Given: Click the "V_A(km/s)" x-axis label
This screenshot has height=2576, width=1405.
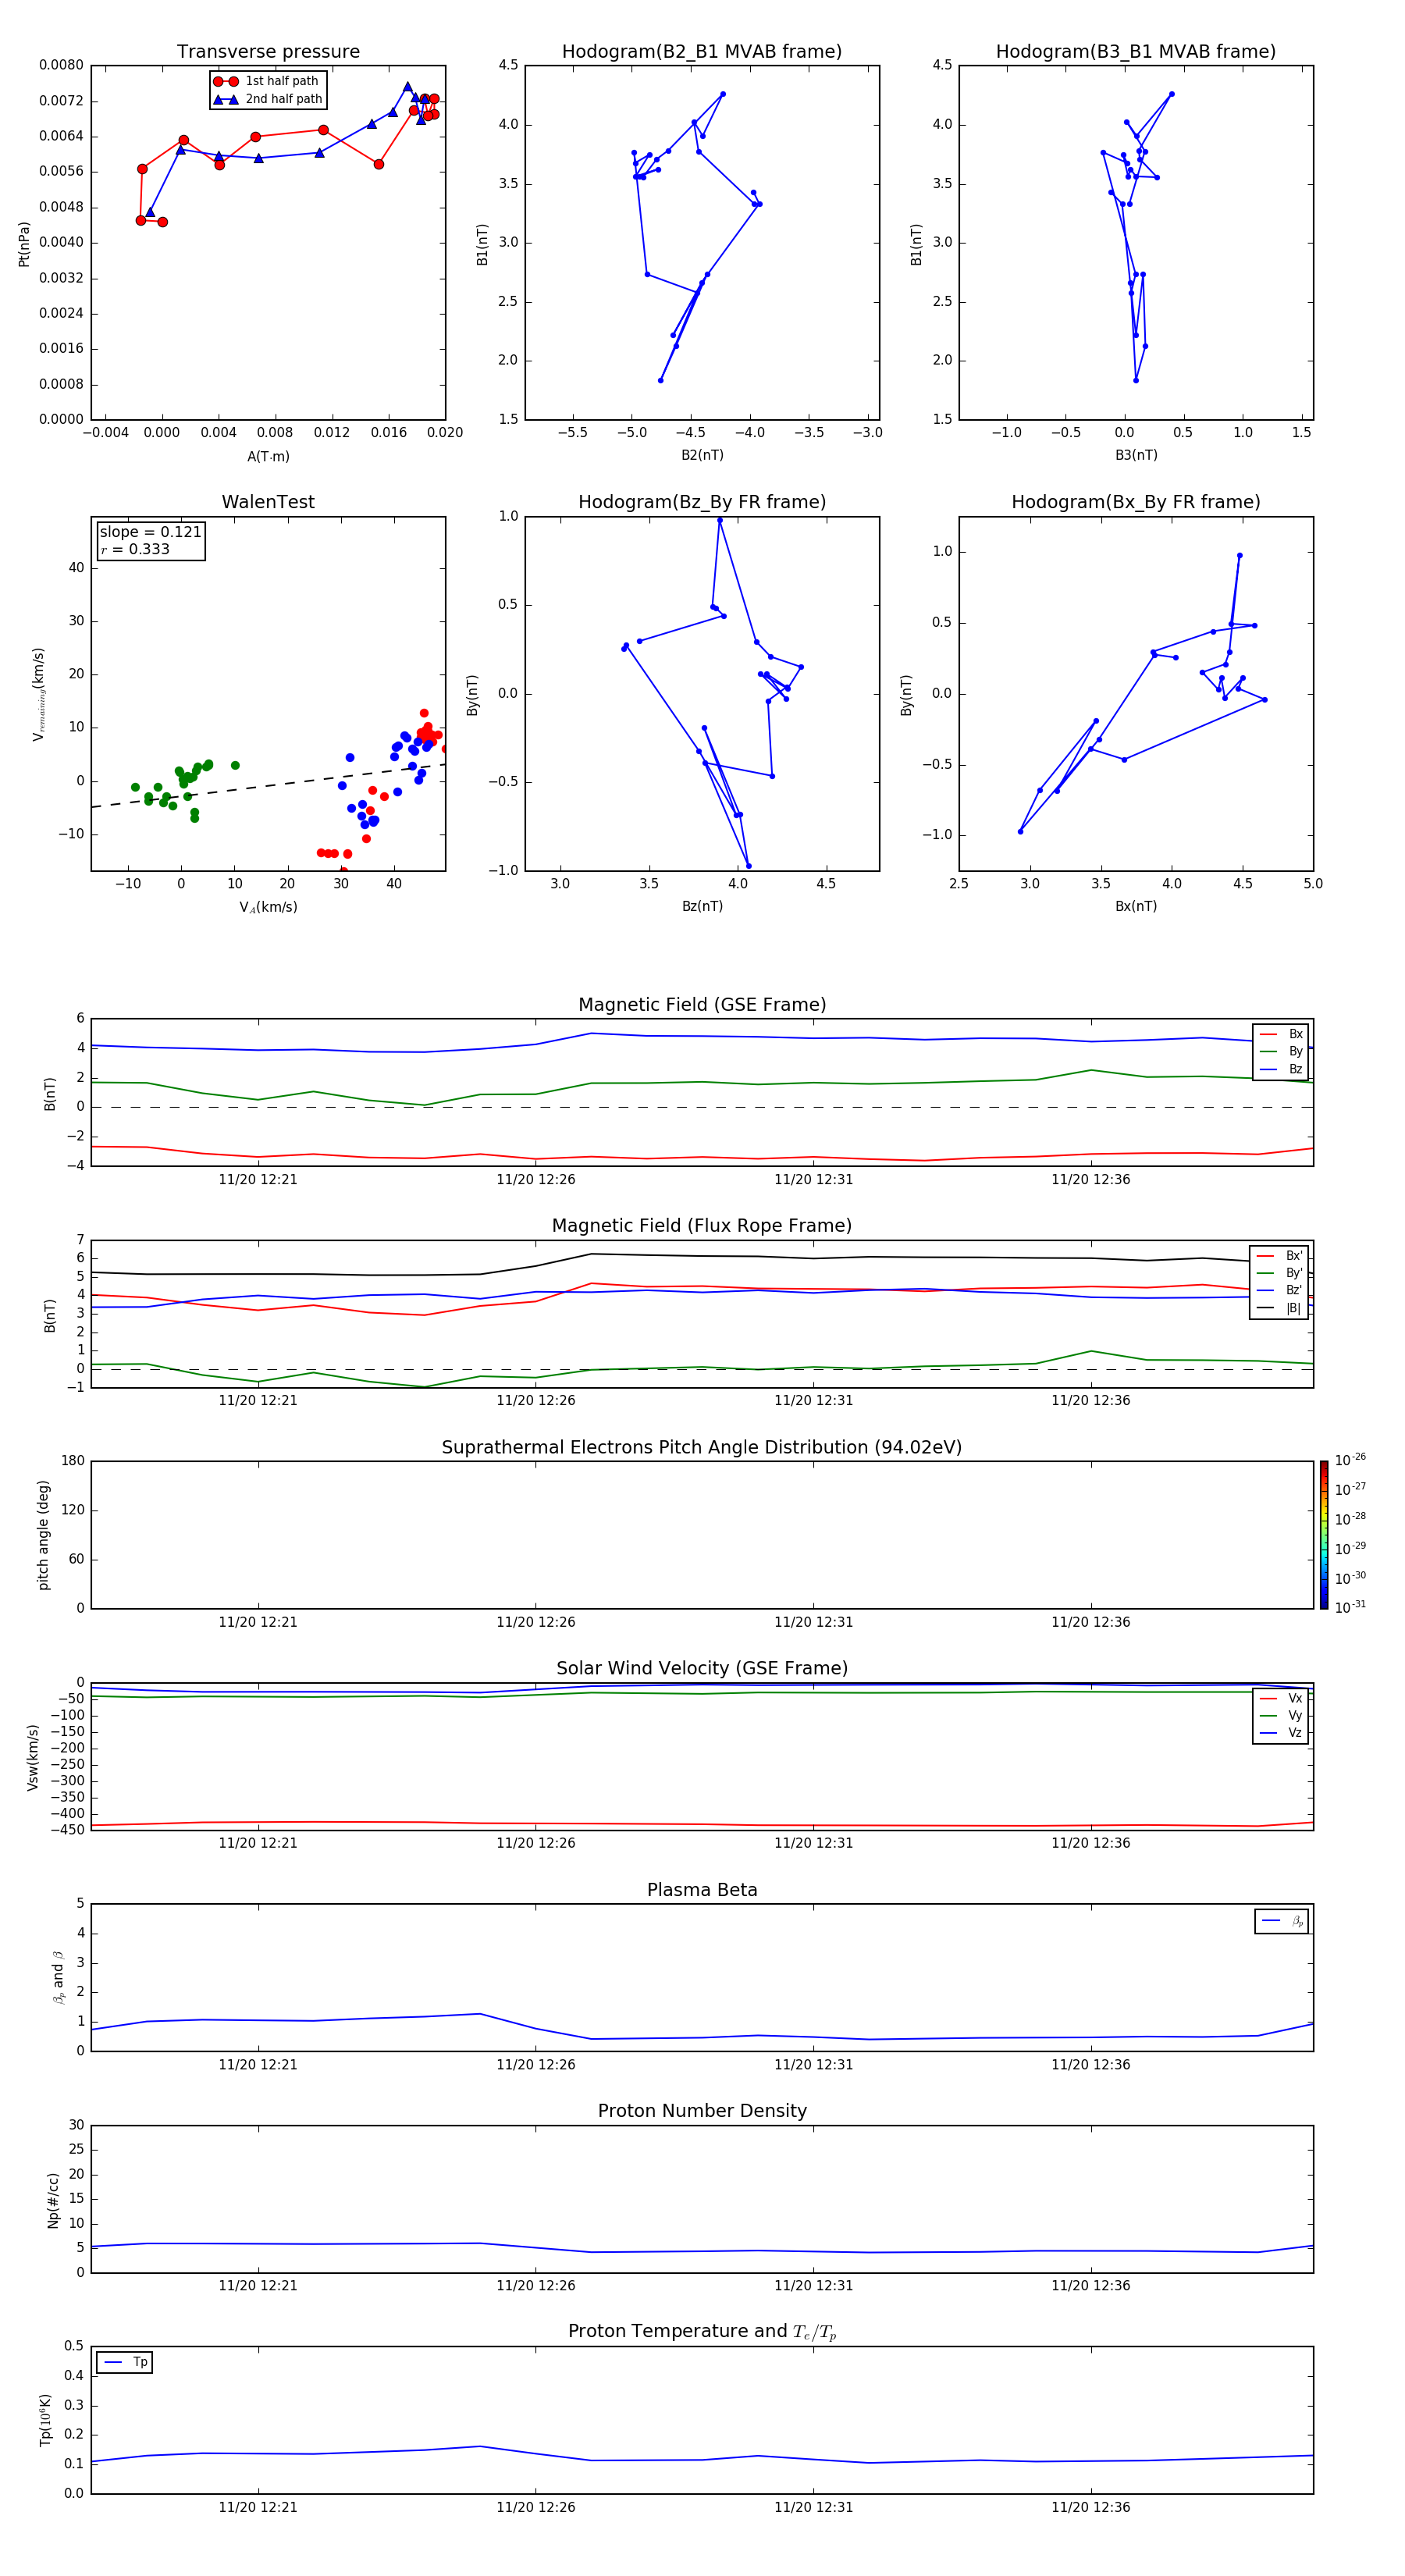Looking at the screenshot, I should click(268, 907).
